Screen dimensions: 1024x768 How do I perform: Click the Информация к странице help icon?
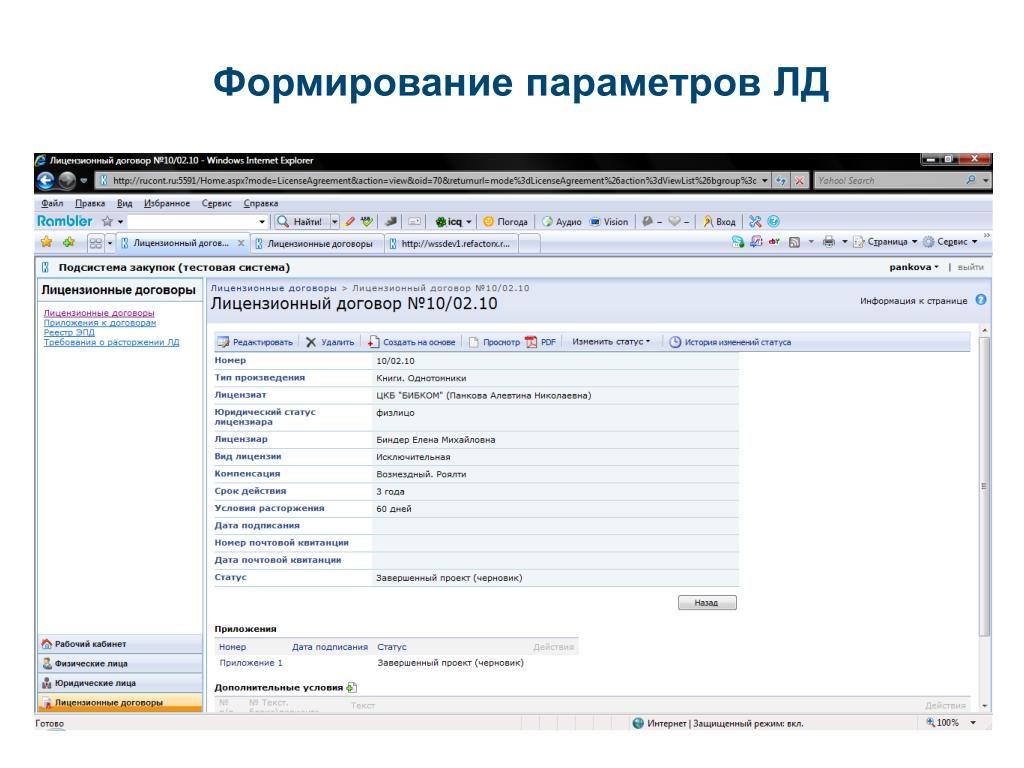[981, 300]
